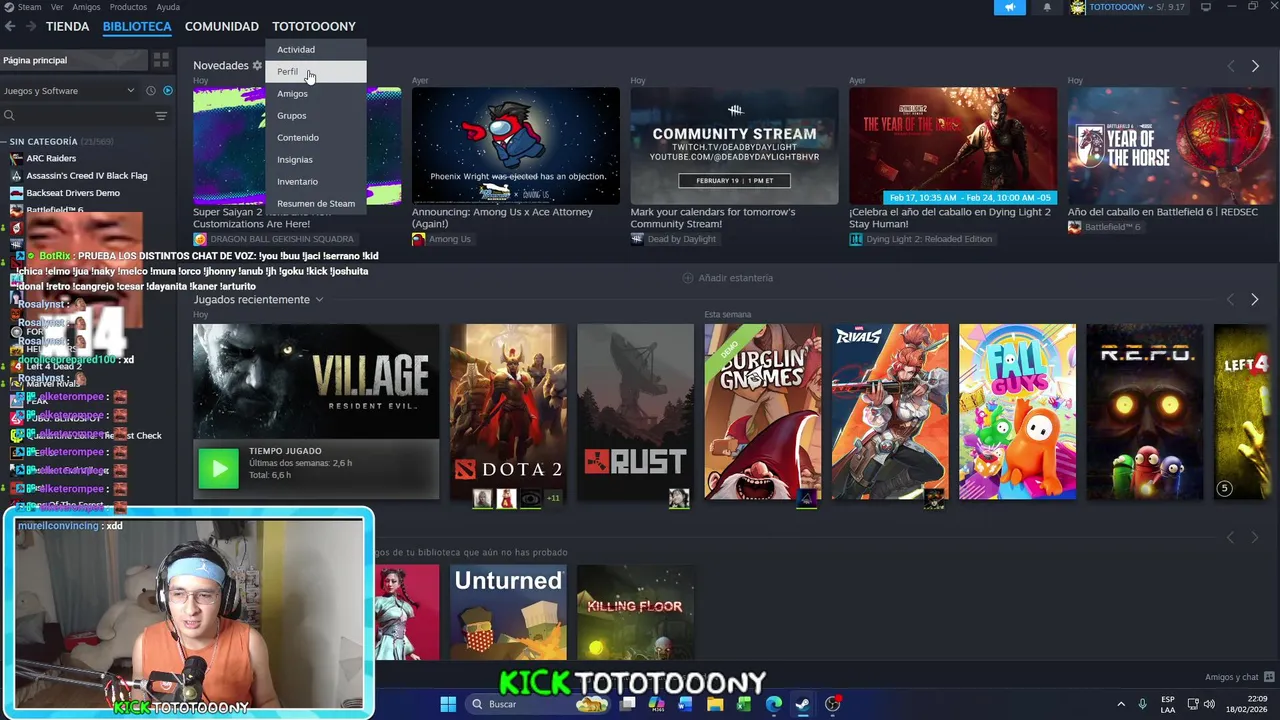Viewport: 1280px width, 720px height.
Task: Open the Amigos menu in menu bar
Action: tap(86, 7)
